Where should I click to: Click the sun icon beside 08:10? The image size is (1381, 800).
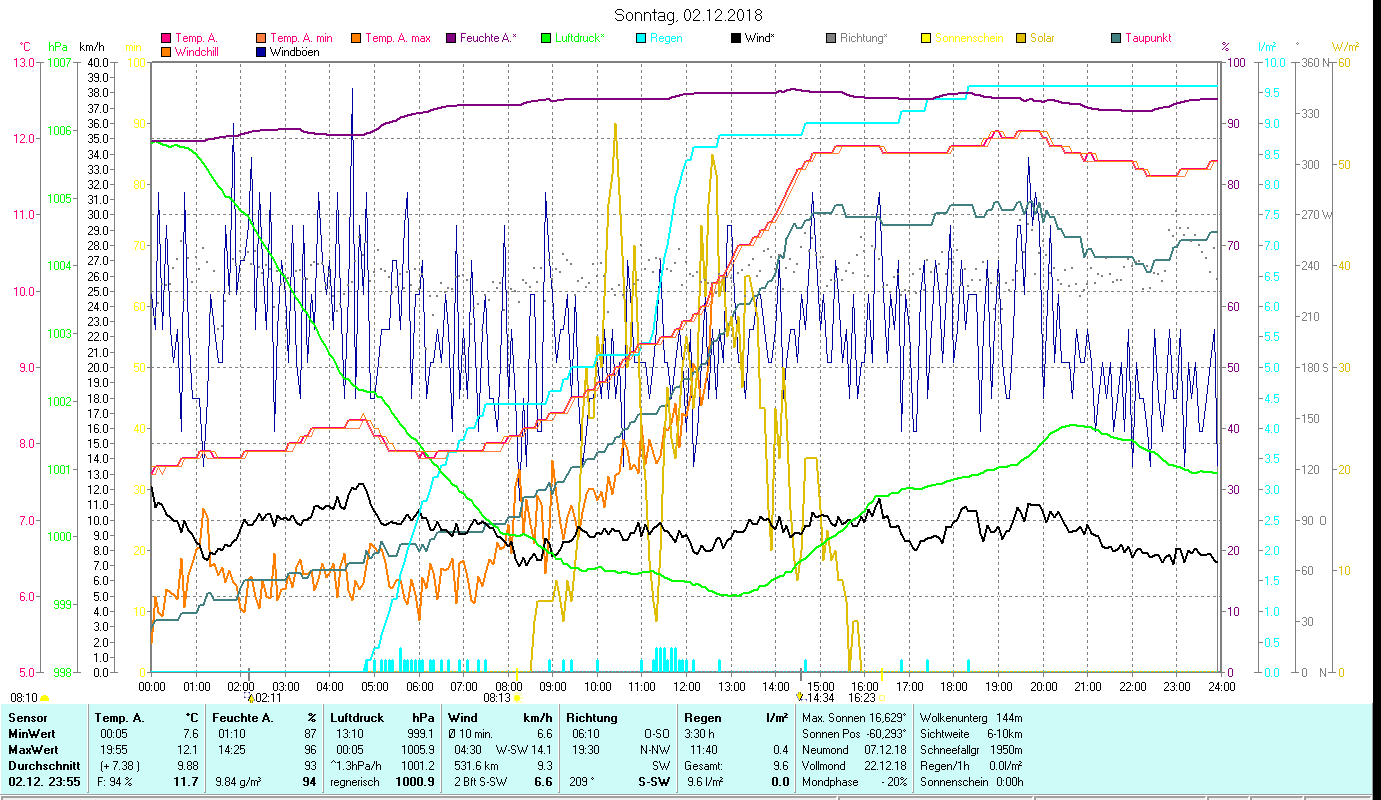pos(44,698)
